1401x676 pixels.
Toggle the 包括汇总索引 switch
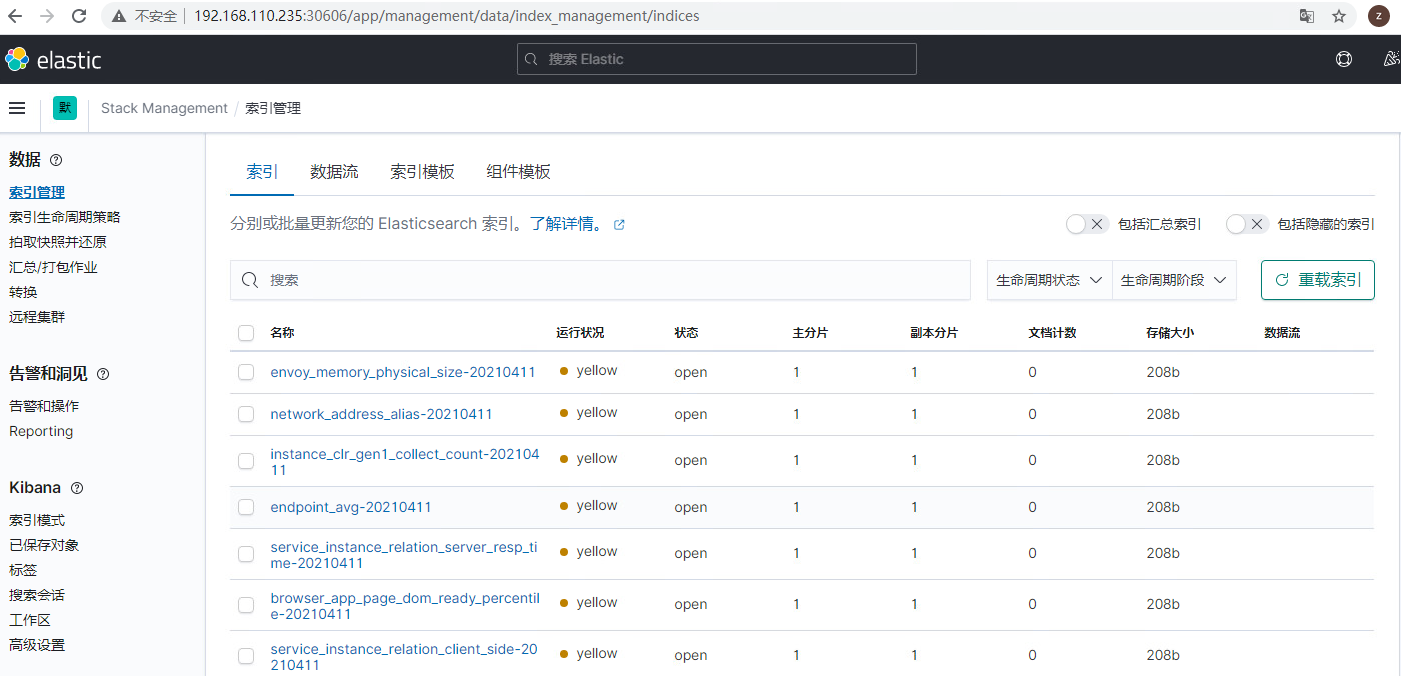[1087, 224]
